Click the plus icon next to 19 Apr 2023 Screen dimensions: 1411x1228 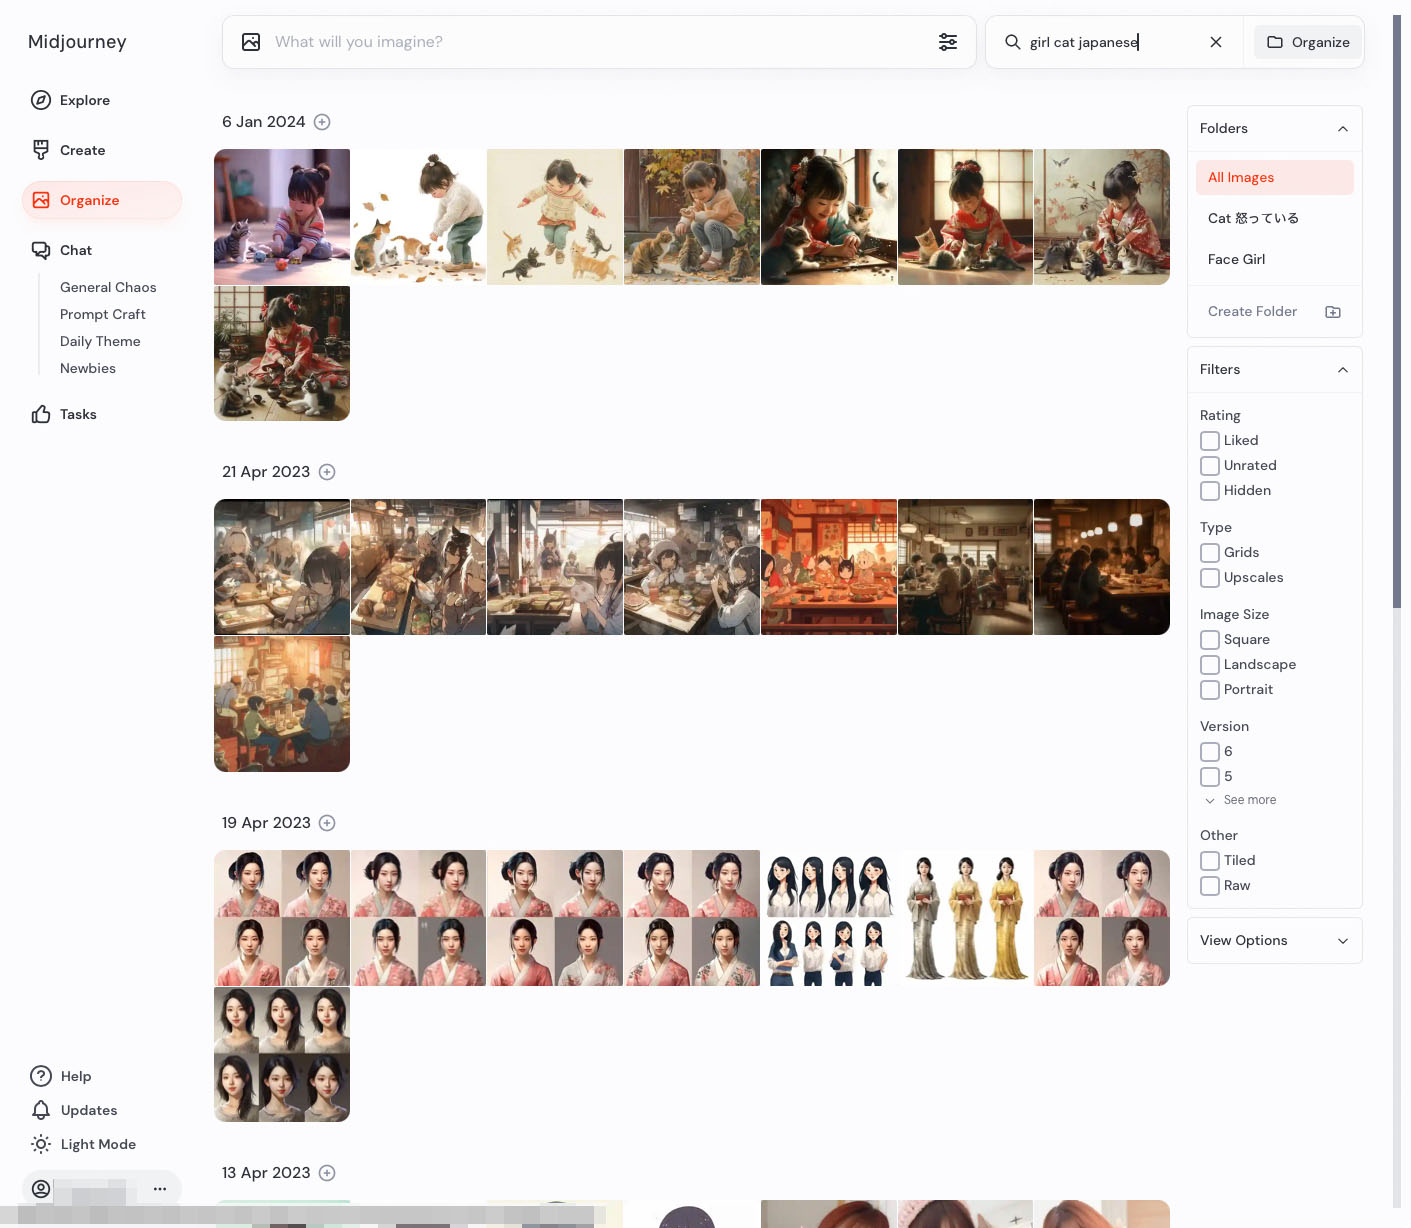(x=327, y=823)
